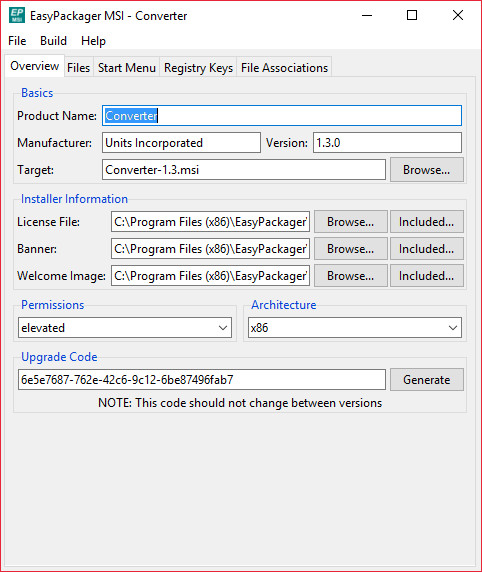Image resolution: width=482 pixels, height=572 pixels.
Task: Minimize the EasyPackager window
Action: pyautogui.click(x=367, y=15)
